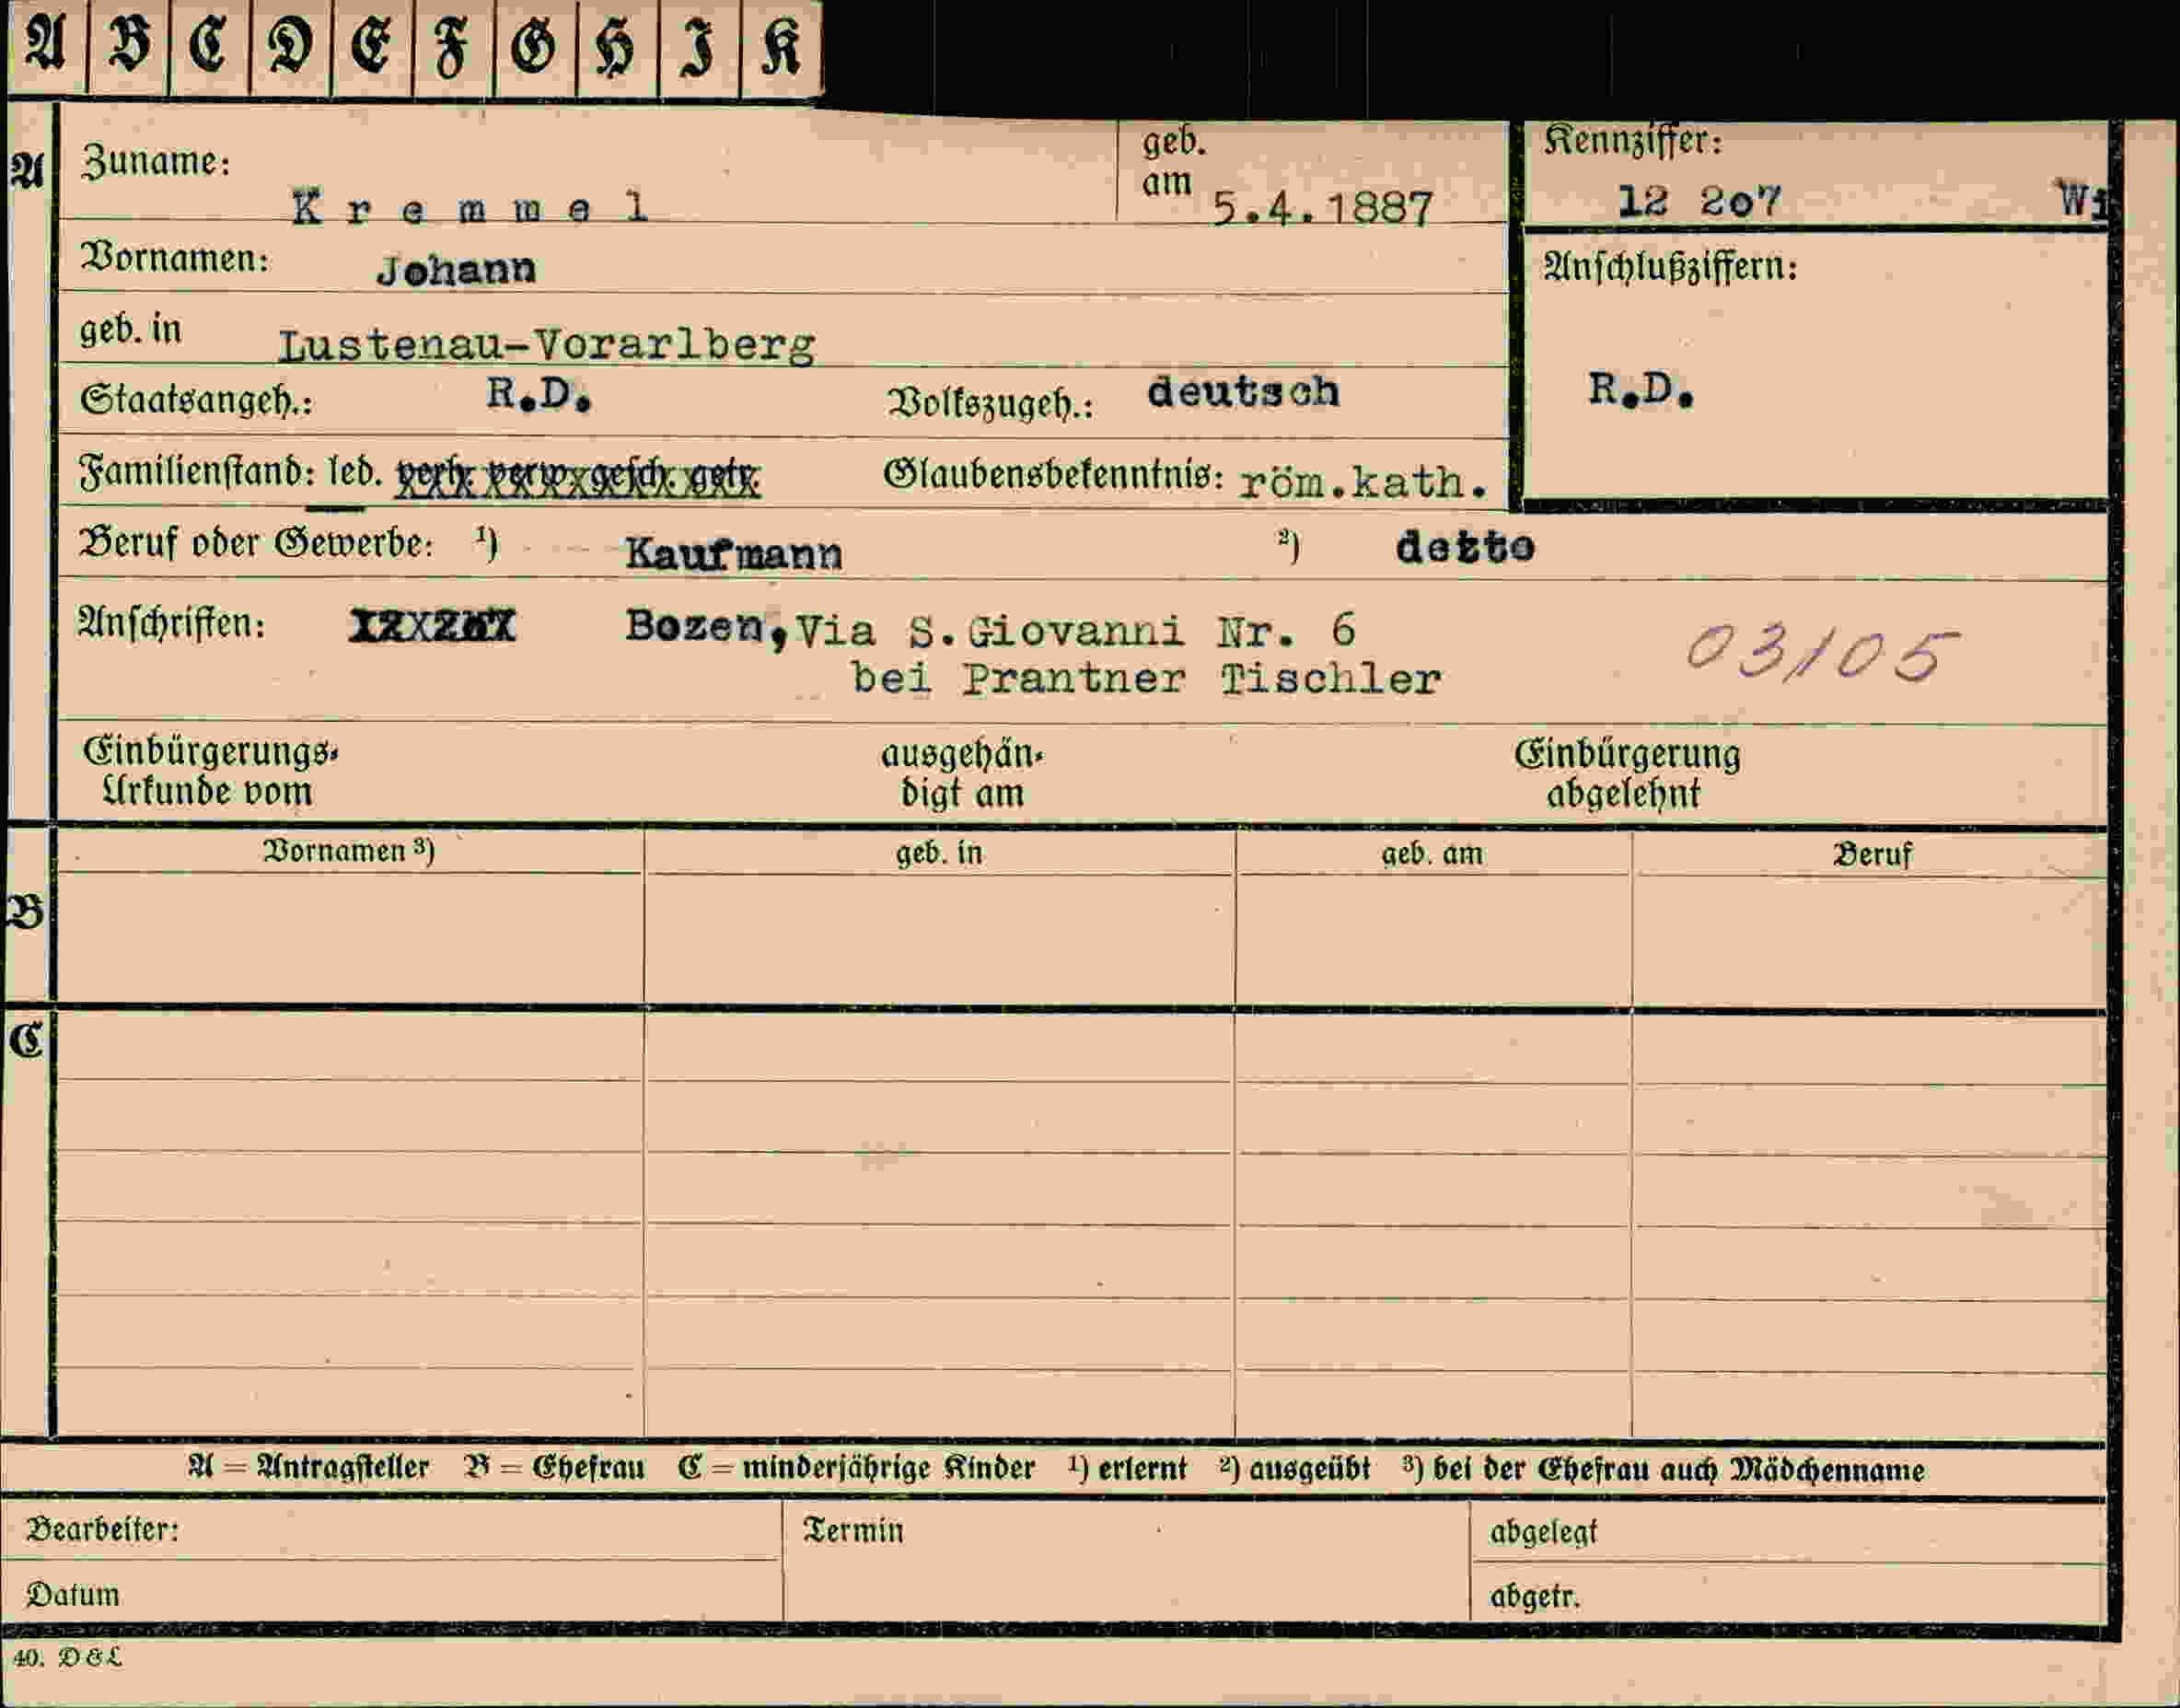Click the 'geb. am' table column header
Viewport: 2180px width, 1708px height.
1433,854
